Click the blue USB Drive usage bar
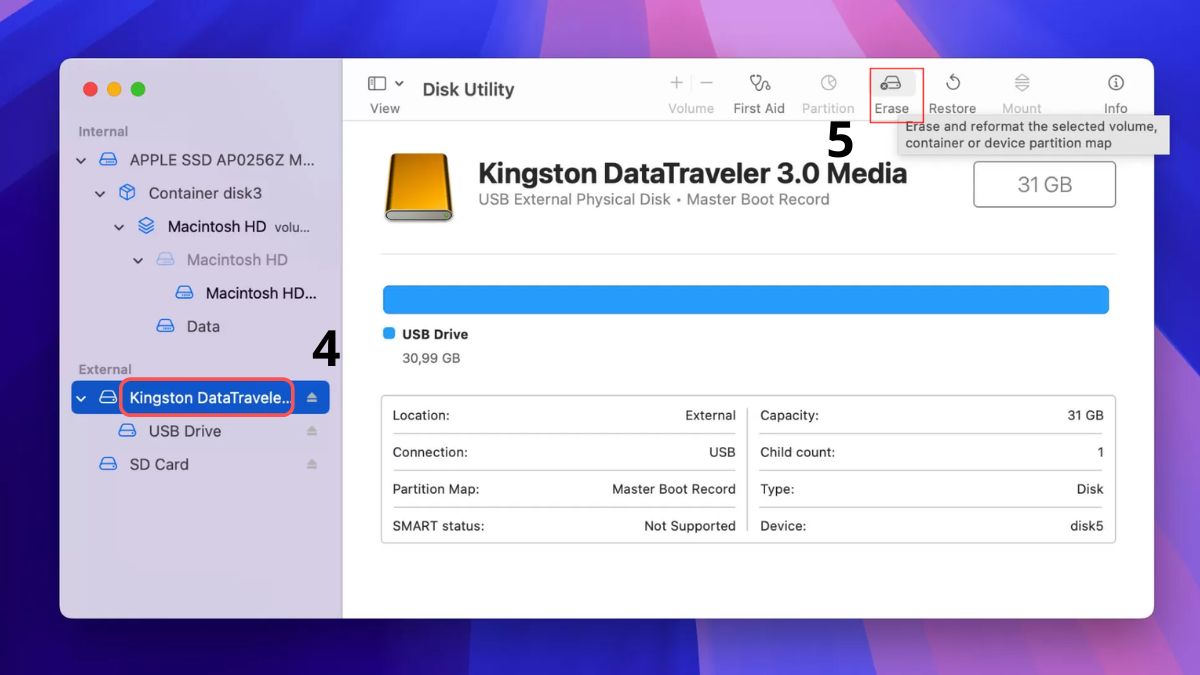 [x=745, y=299]
